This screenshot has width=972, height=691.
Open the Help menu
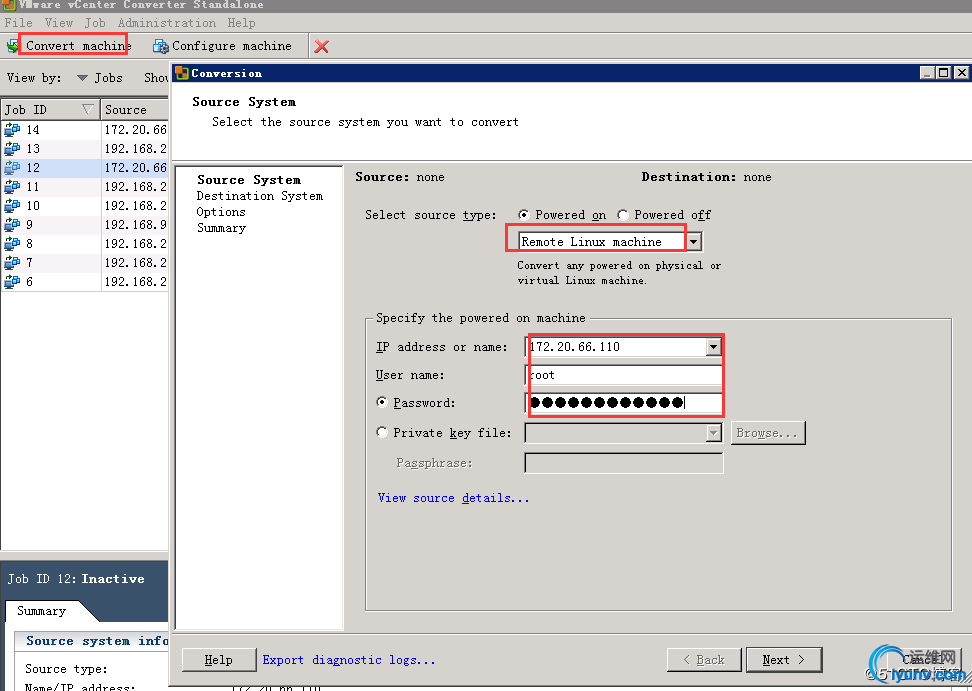(x=241, y=23)
